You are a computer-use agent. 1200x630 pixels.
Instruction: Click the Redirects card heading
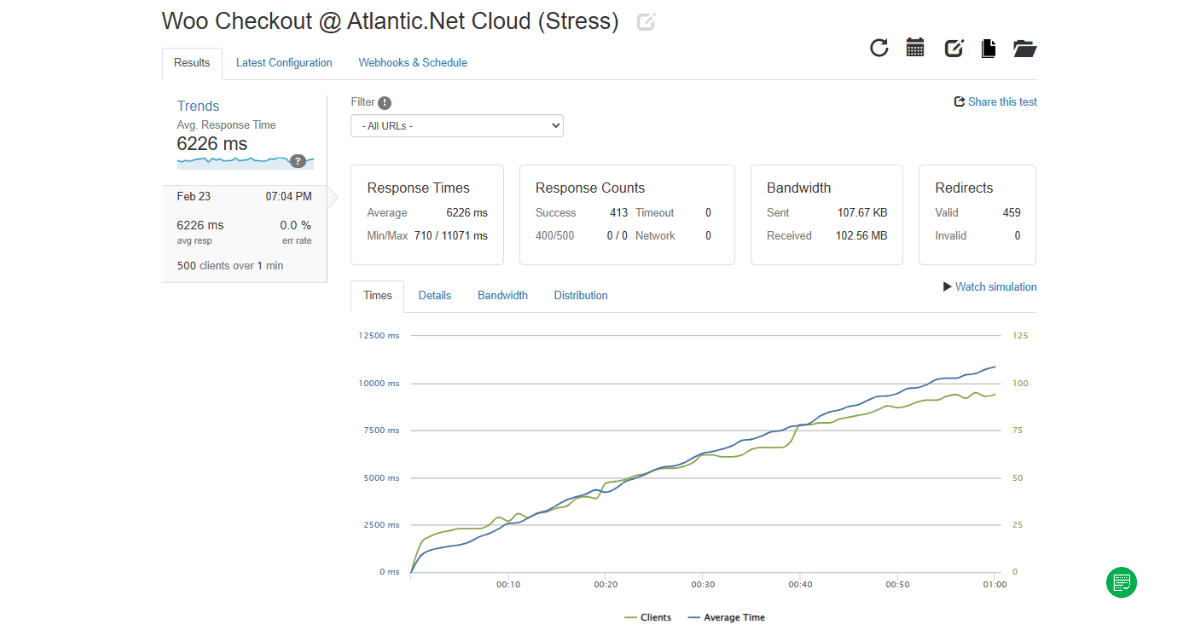pos(964,188)
